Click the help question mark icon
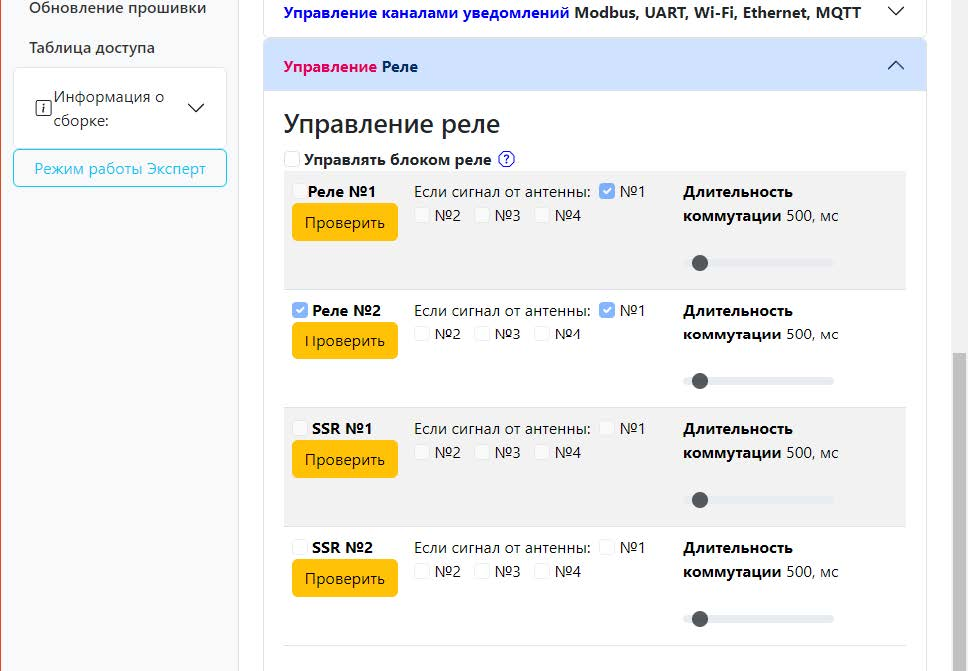Viewport: 968px width, 671px height. tap(506, 159)
